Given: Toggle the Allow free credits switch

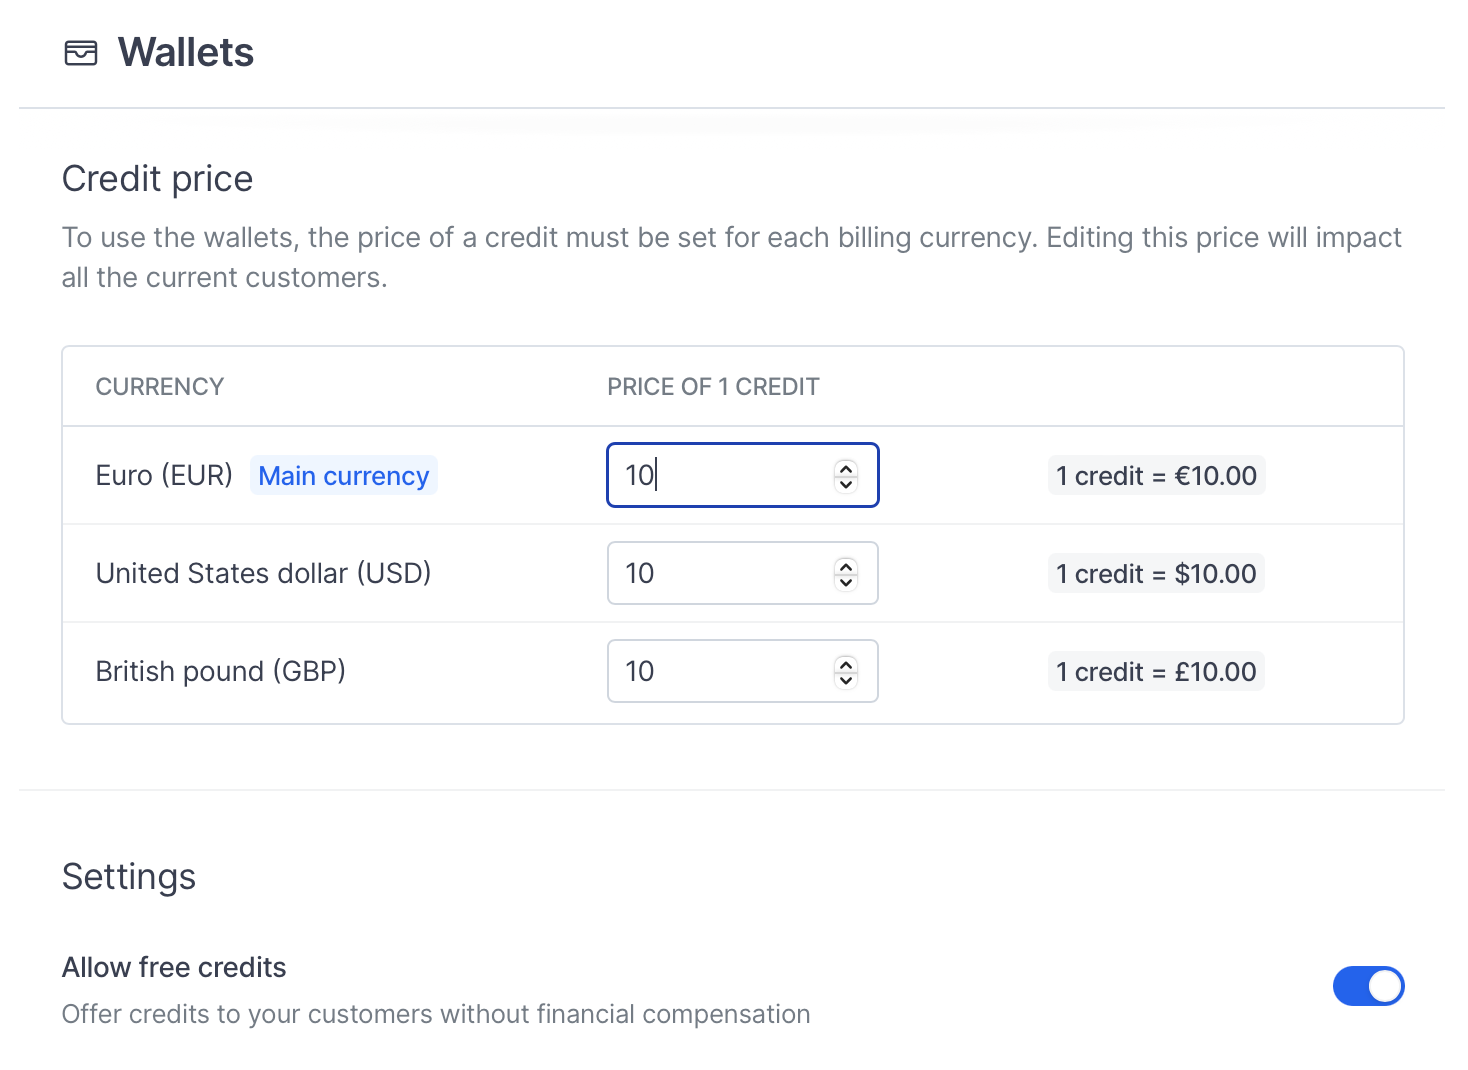Looking at the screenshot, I should [1368, 986].
